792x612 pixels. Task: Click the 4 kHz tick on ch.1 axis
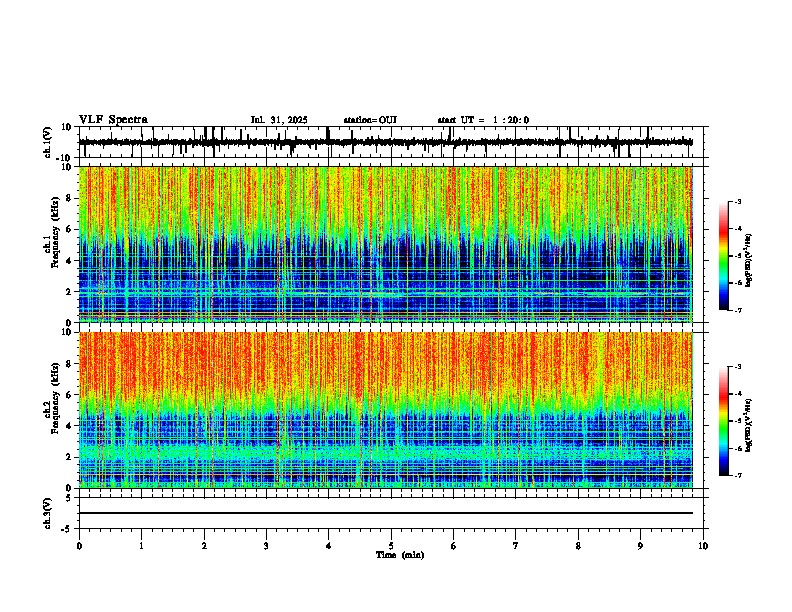(x=69, y=261)
